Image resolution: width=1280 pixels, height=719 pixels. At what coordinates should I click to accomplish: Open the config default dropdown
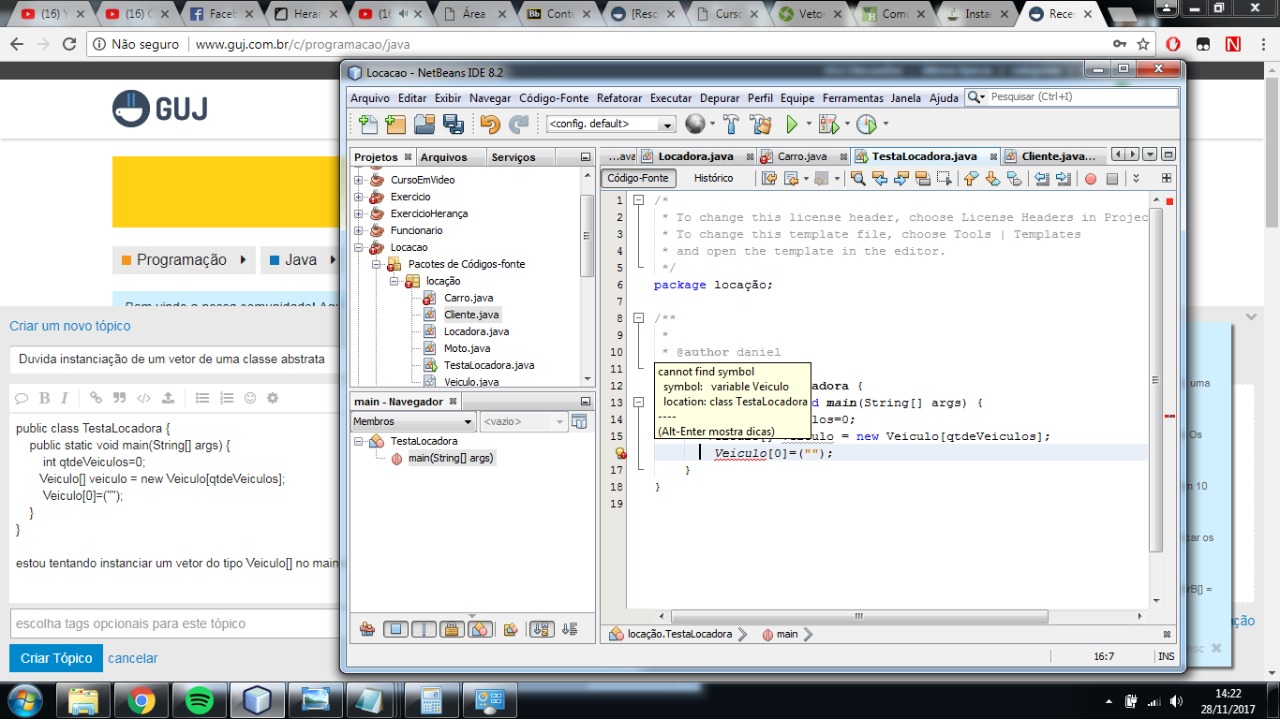(x=611, y=124)
